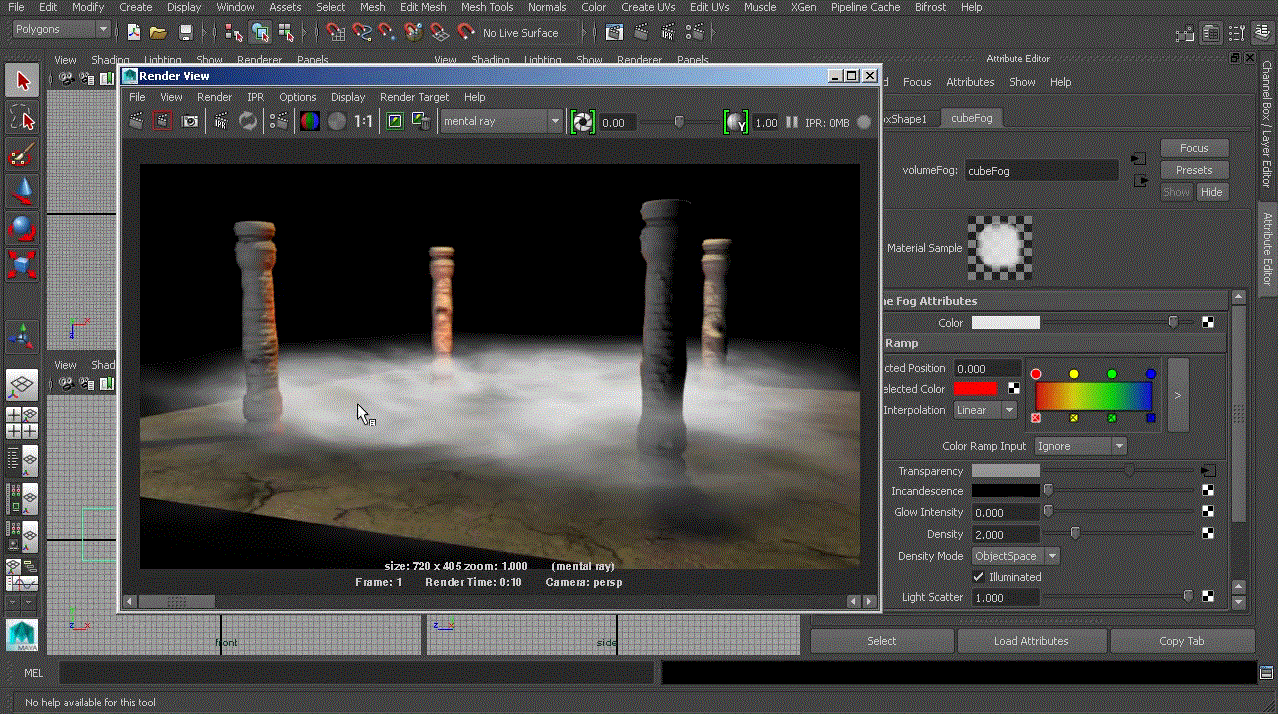Open the Interpolation Linear dropdown

coord(986,410)
